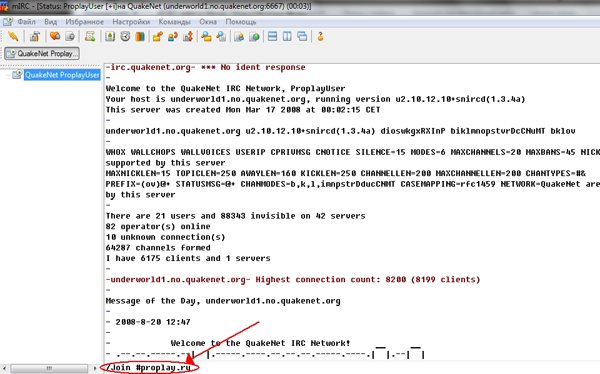
Task: Tile windows vertically icon
Action: pos(287,36)
